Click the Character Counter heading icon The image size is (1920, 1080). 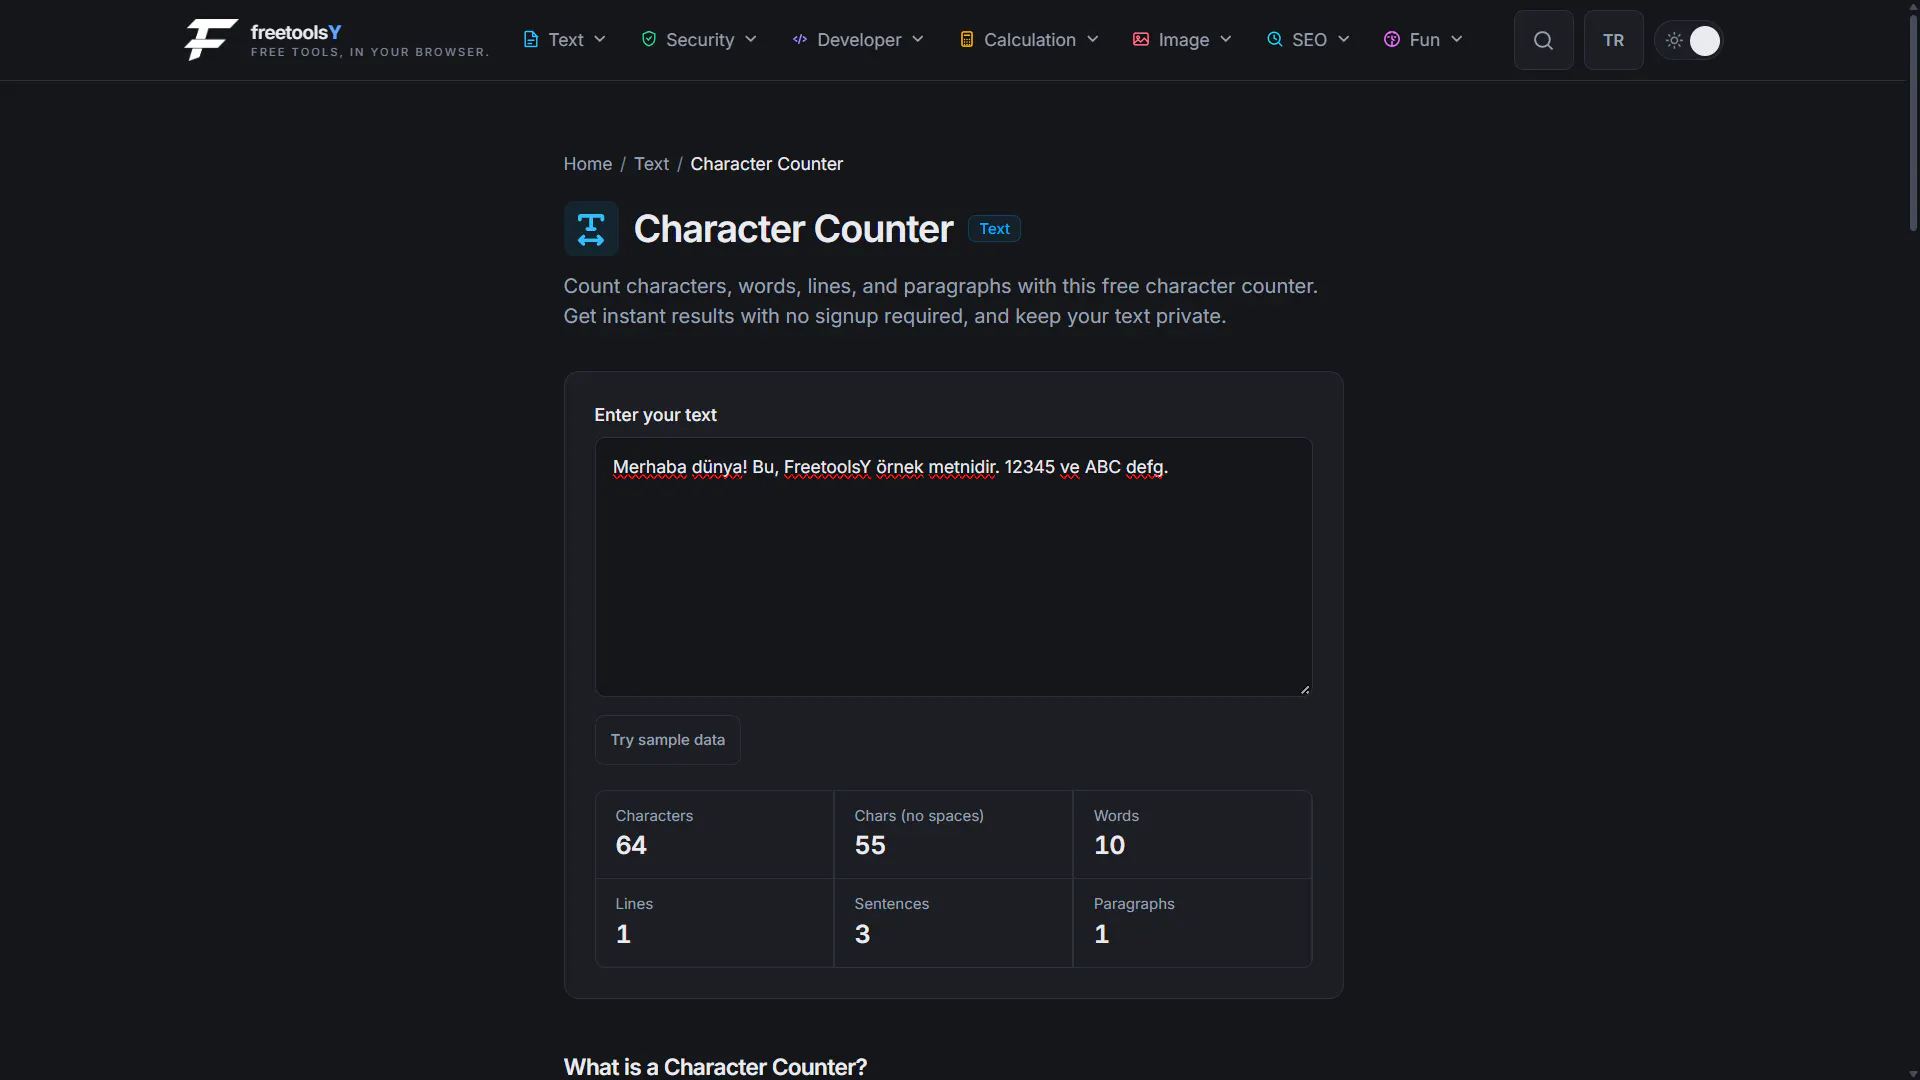click(x=591, y=229)
